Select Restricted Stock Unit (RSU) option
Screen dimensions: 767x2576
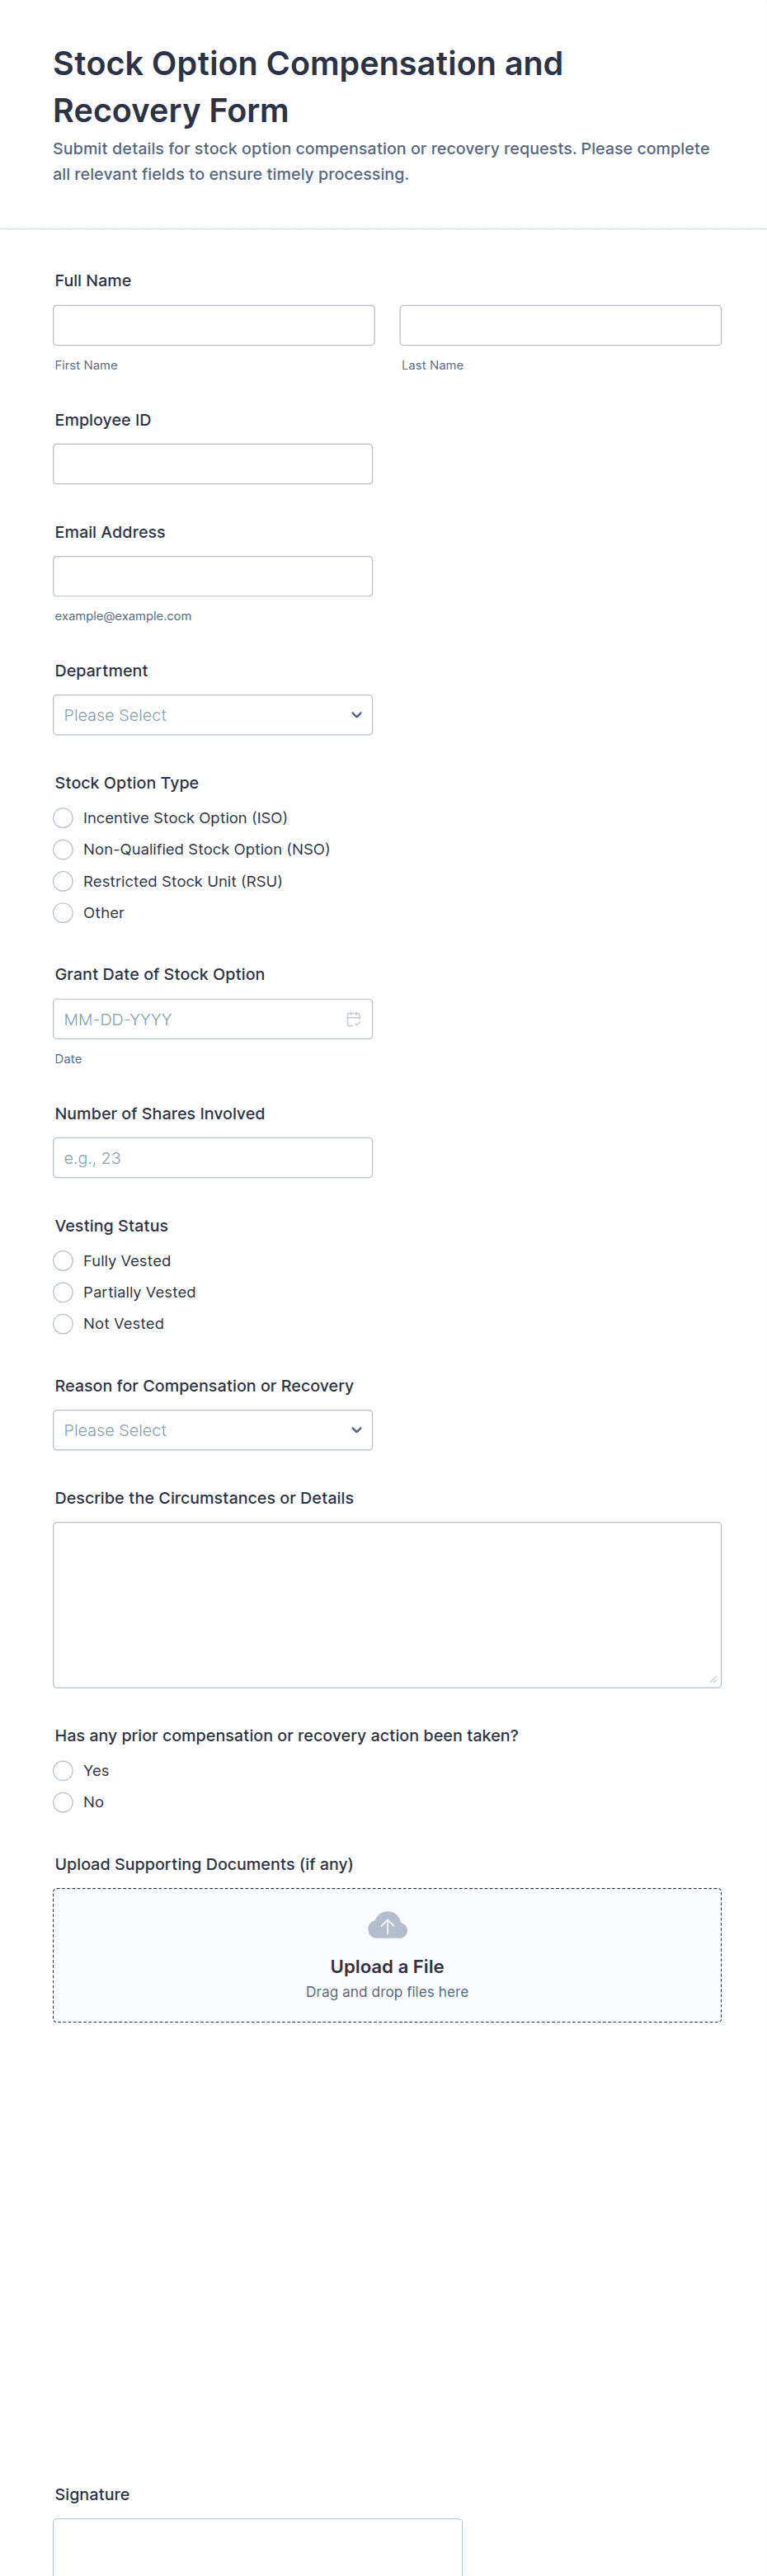pyautogui.click(x=63, y=881)
